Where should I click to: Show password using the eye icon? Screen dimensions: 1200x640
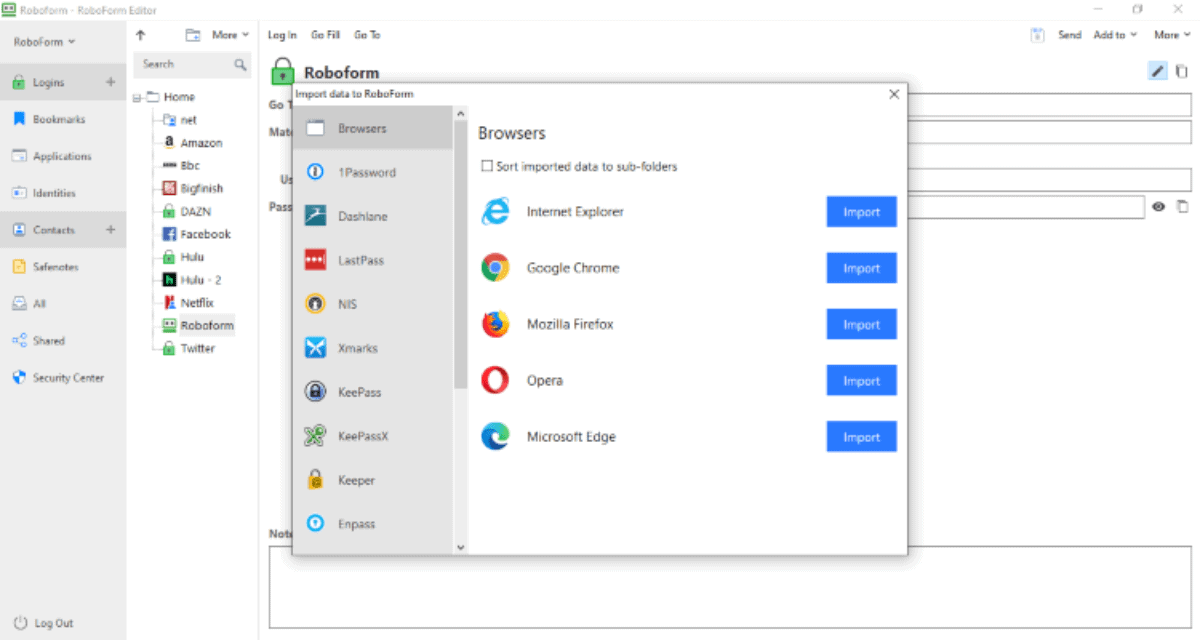pyautogui.click(x=1159, y=207)
